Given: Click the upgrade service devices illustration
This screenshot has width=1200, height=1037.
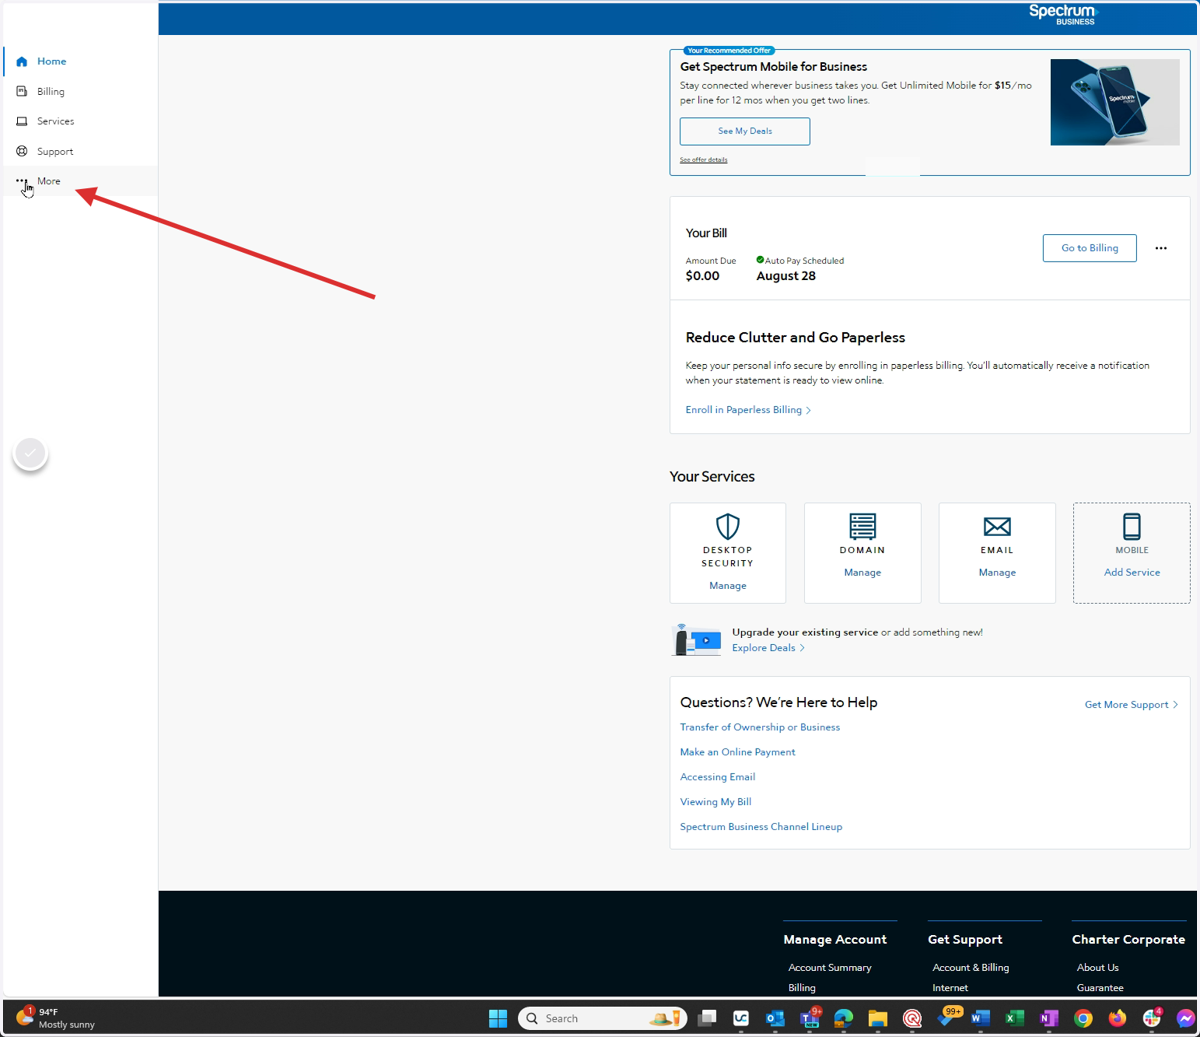Looking at the screenshot, I should coord(696,640).
